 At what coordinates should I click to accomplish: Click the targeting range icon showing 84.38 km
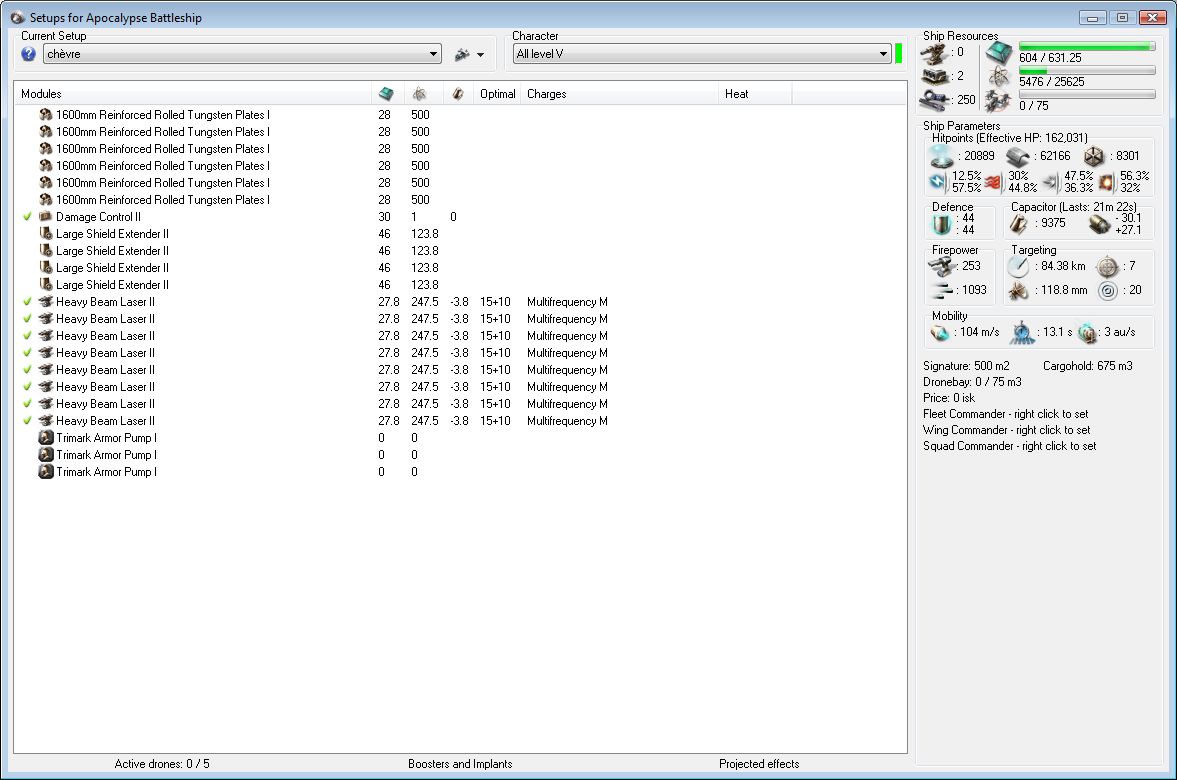(x=1018, y=267)
